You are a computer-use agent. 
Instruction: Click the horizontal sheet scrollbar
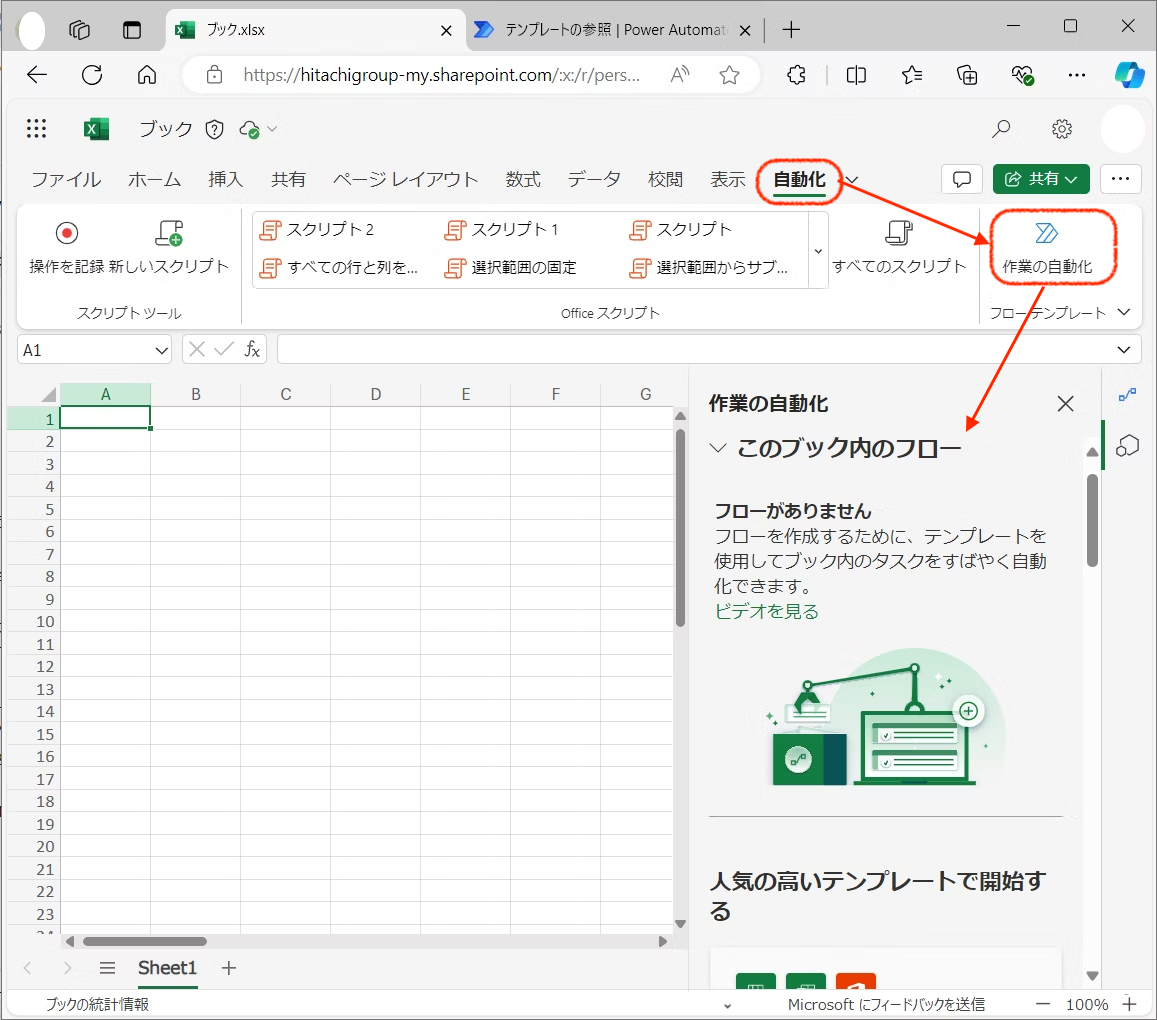click(145, 941)
